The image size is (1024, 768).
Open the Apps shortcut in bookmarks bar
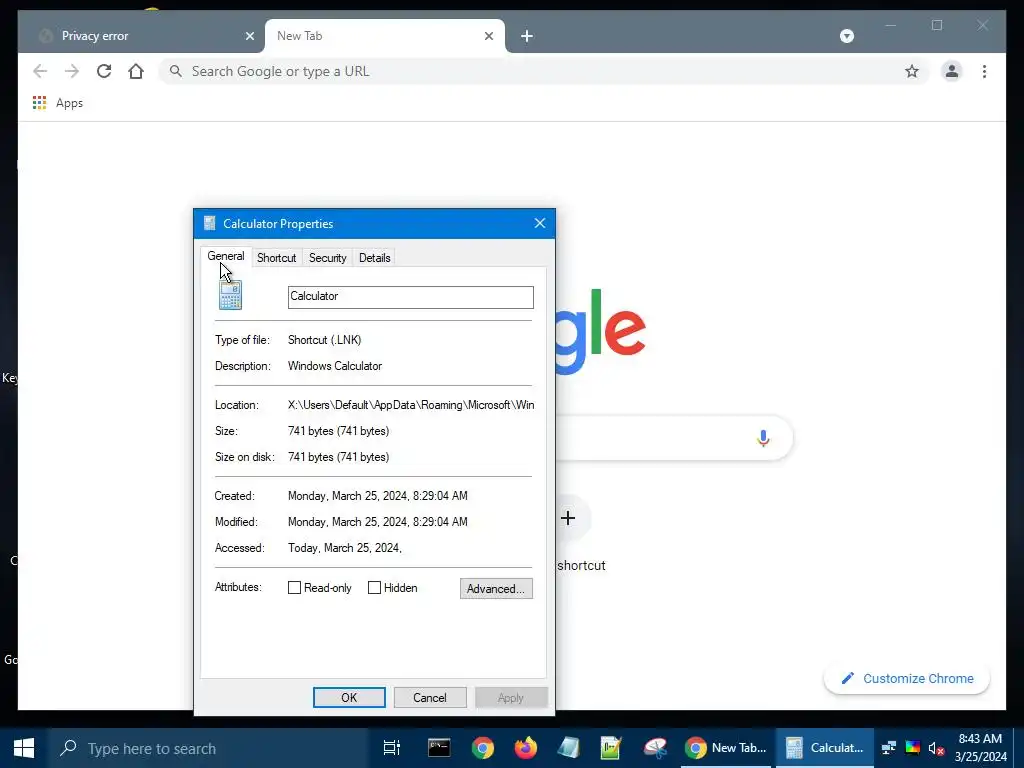click(x=58, y=103)
